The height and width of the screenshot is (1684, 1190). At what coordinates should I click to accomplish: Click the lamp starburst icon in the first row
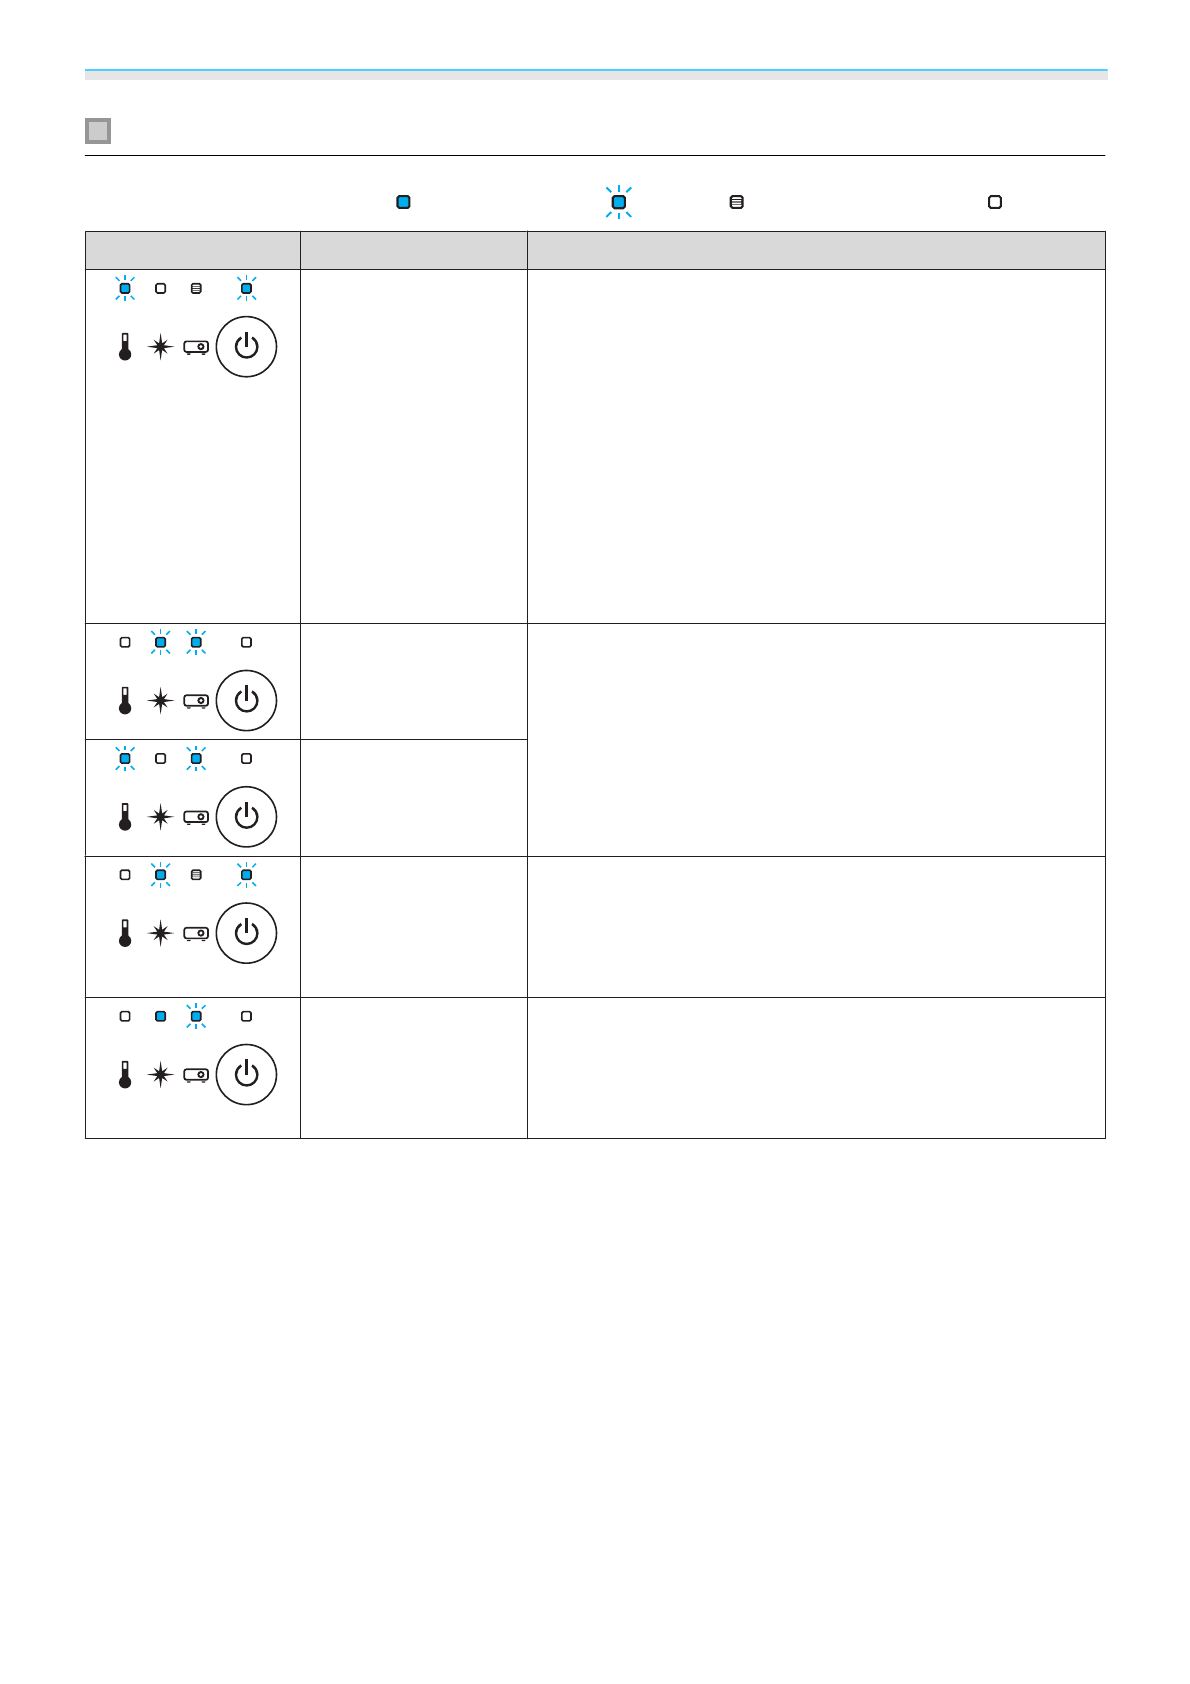click(160, 347)
